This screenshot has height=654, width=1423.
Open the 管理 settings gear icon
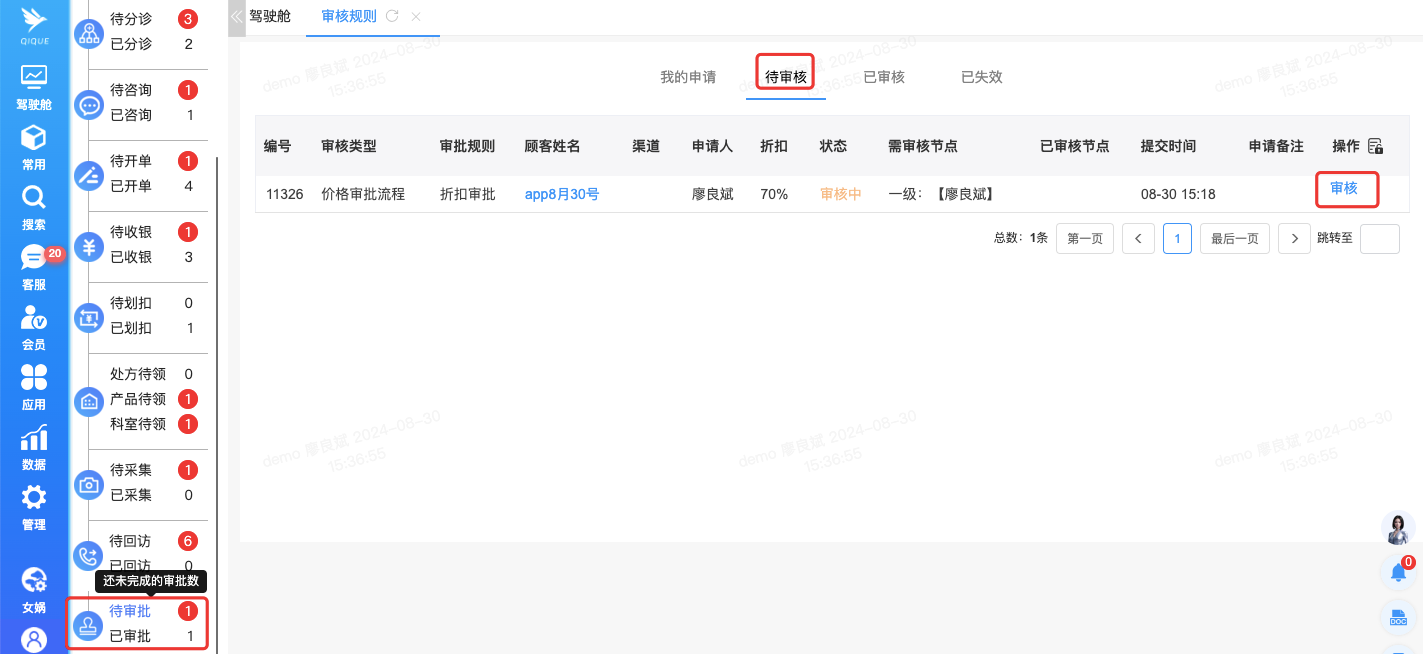[x=33, y=498]
